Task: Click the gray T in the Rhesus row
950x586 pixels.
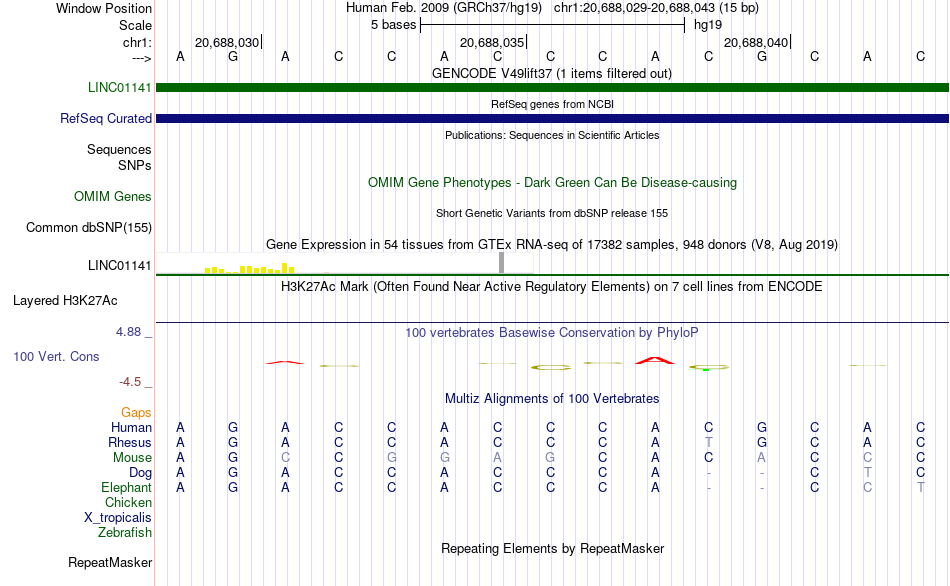Action: click(708, 442)
